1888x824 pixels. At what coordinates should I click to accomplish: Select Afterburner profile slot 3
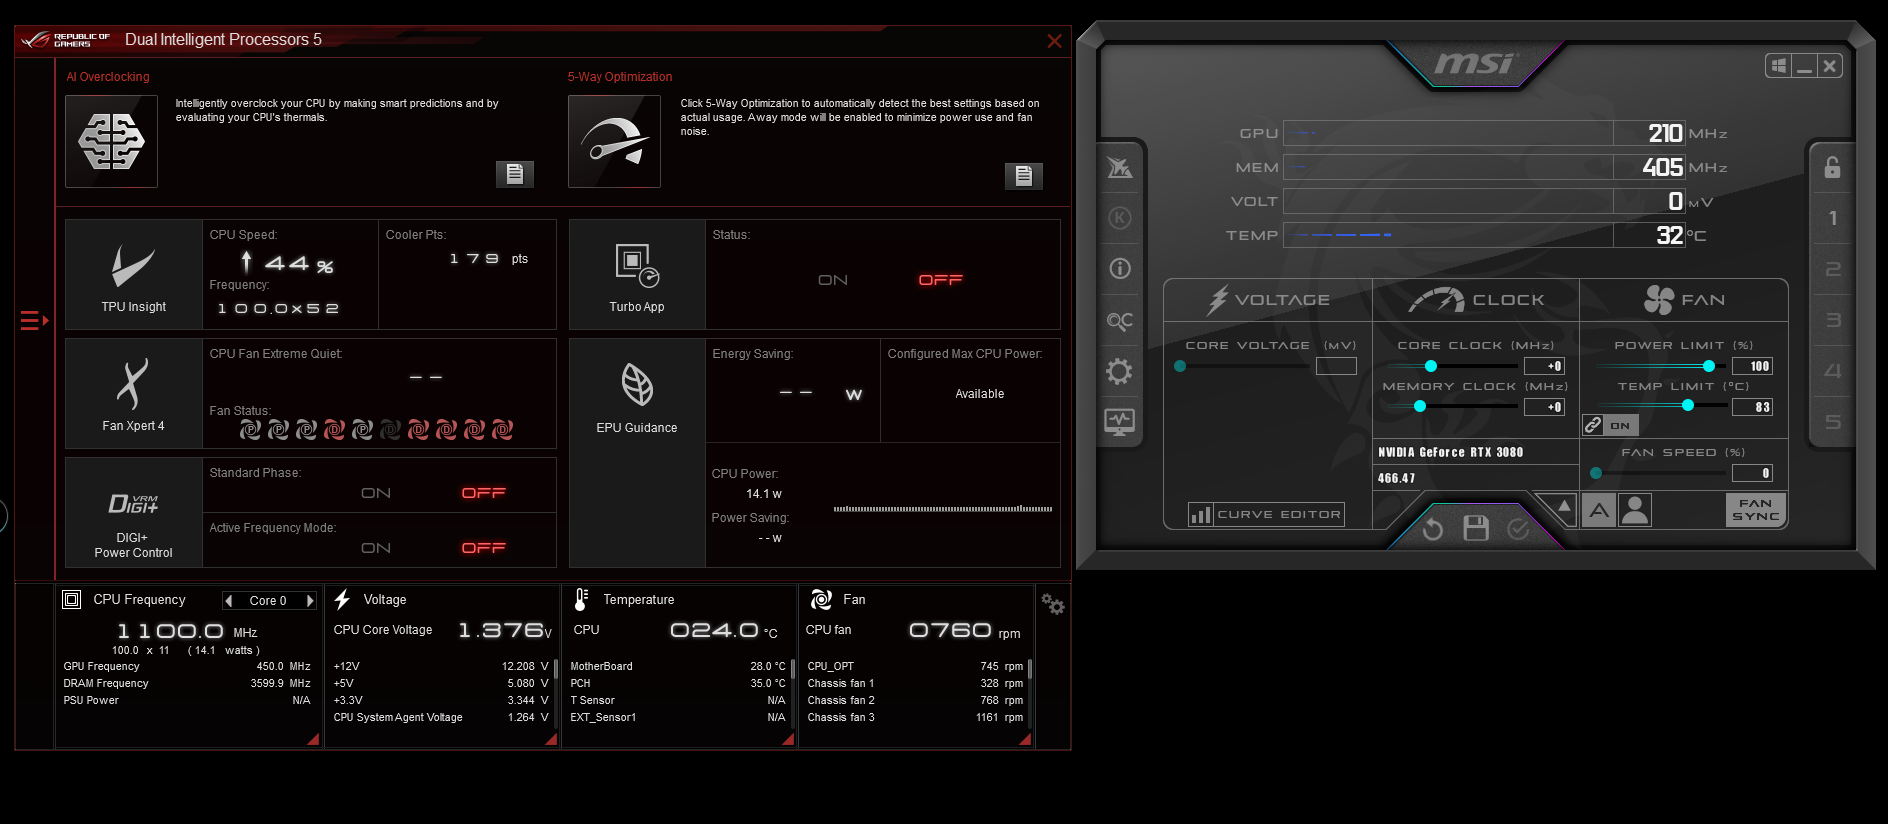tap(1832, 320)
